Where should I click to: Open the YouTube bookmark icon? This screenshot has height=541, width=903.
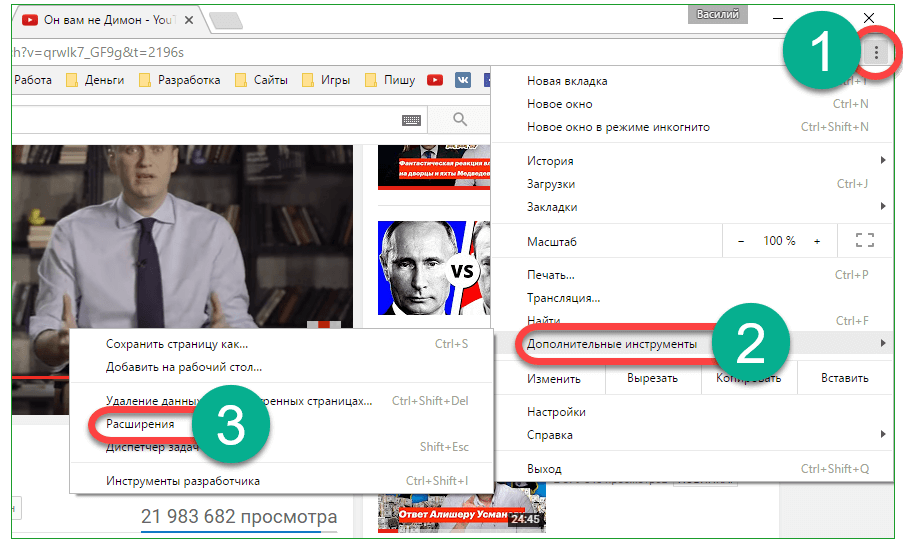(435, 80)
